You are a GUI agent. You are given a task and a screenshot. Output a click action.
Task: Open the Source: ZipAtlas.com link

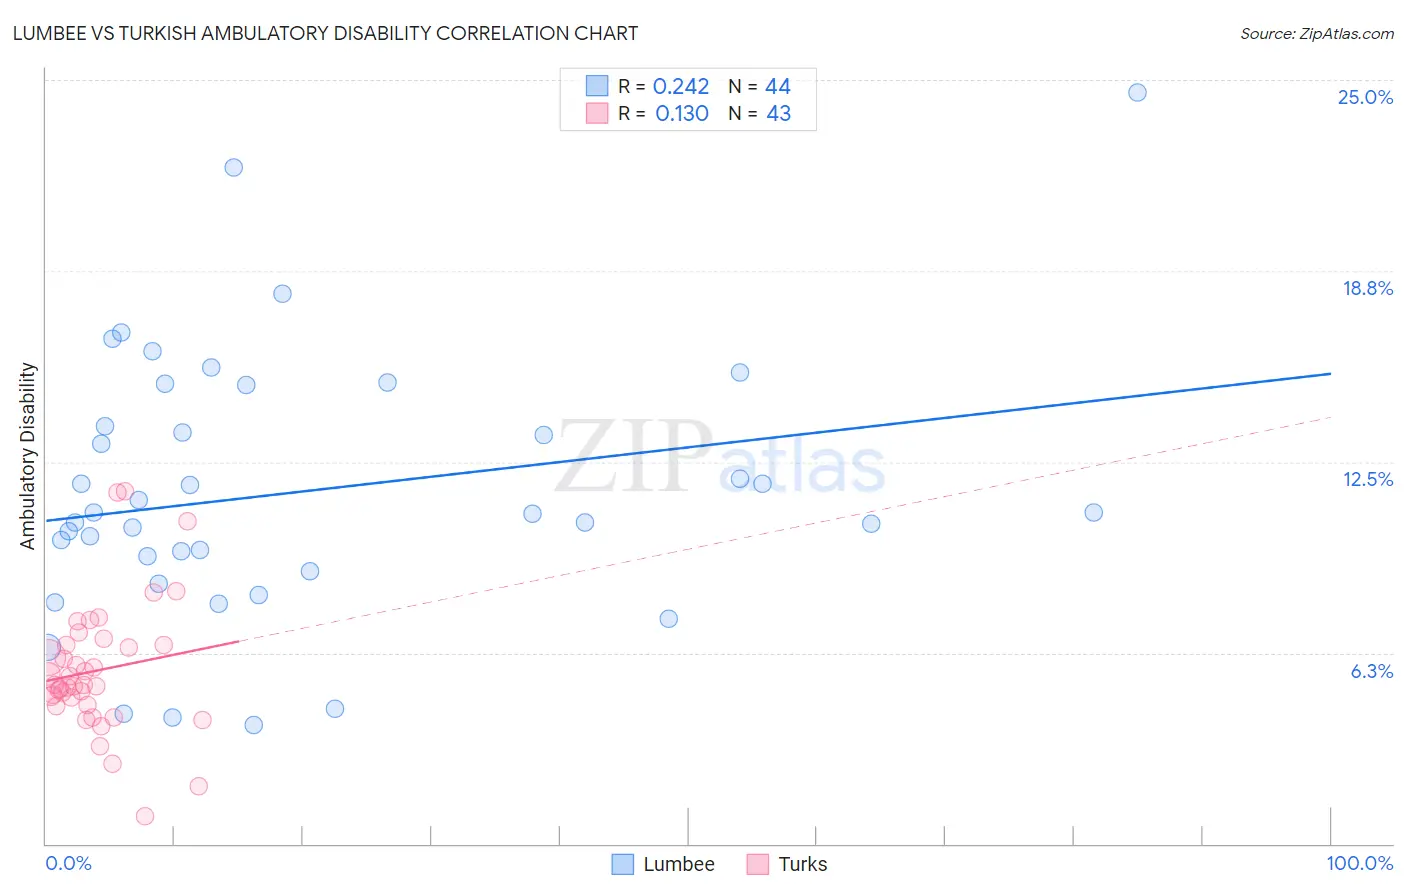coord(1317,33)
